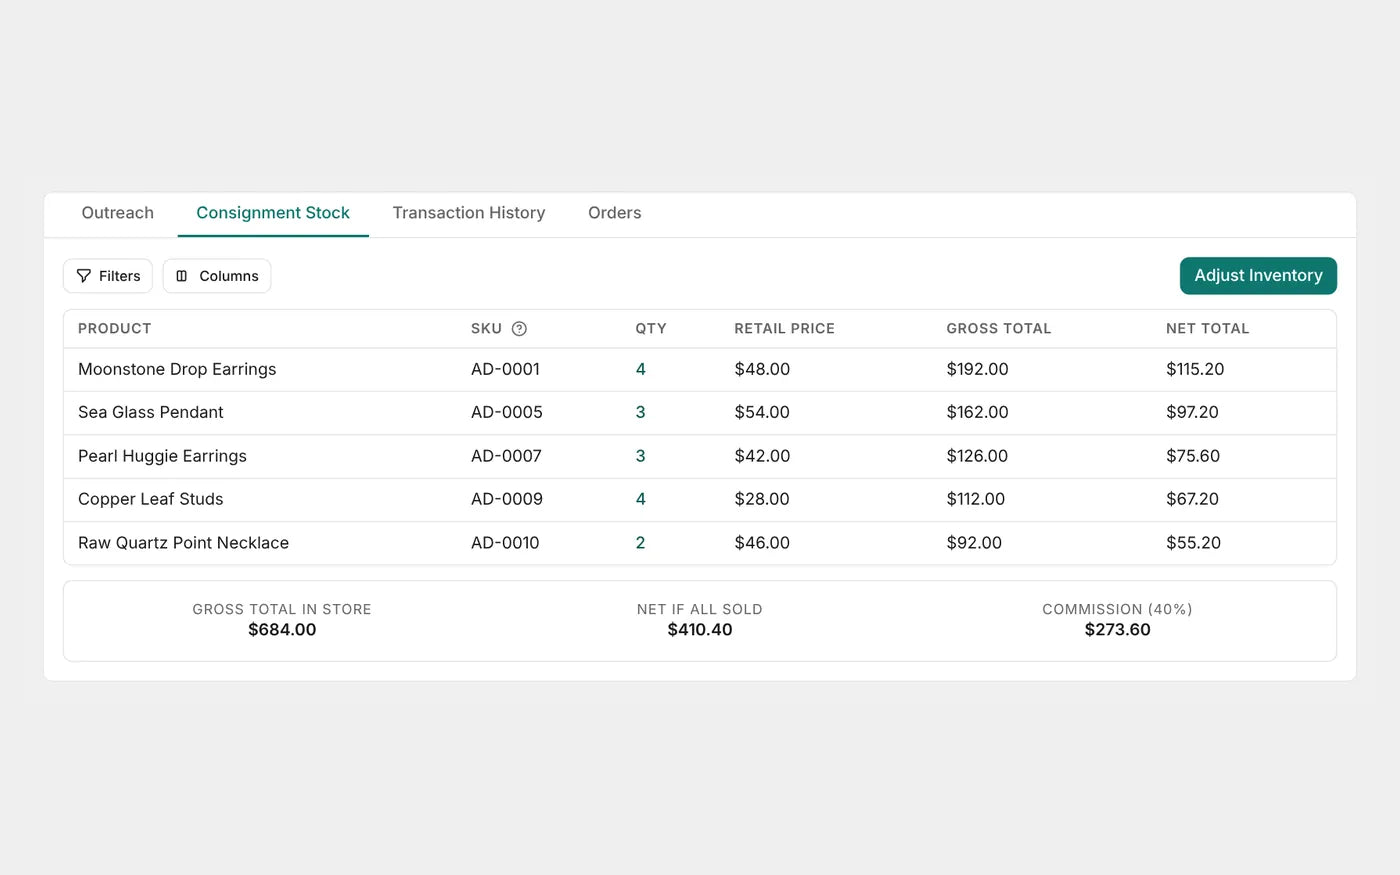This screenshot has width=1400, height=875.
Task: Click the $684.00 gross total in store value
Action: [282, 630]
